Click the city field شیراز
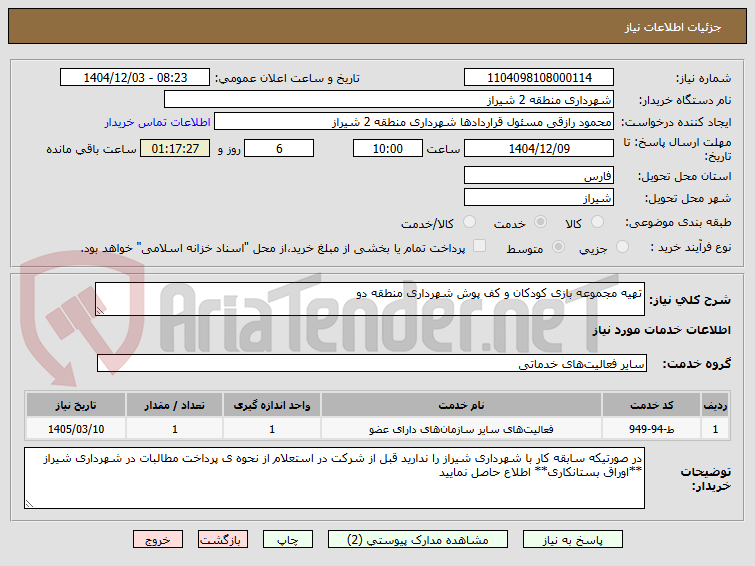This screenshot has width=755, height=566. click(539, 197)
